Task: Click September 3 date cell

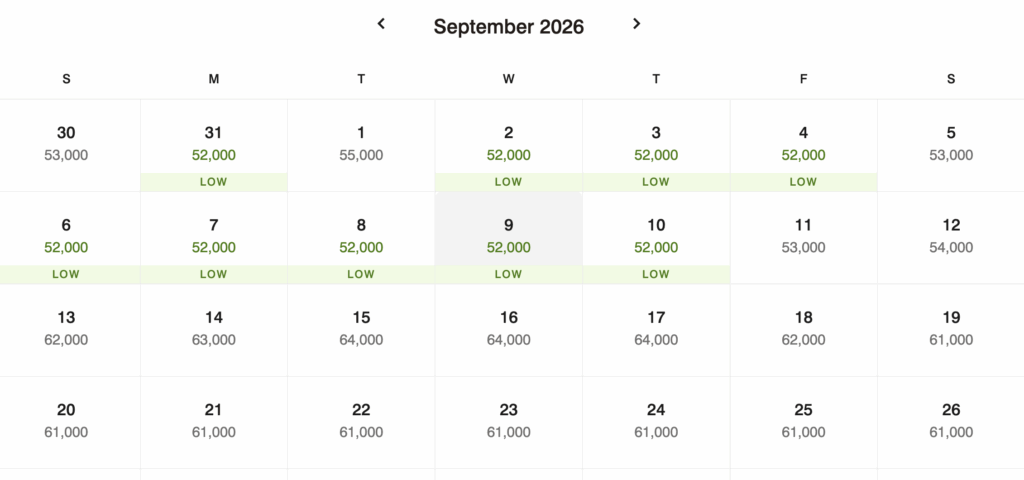Action: [656, 145]
